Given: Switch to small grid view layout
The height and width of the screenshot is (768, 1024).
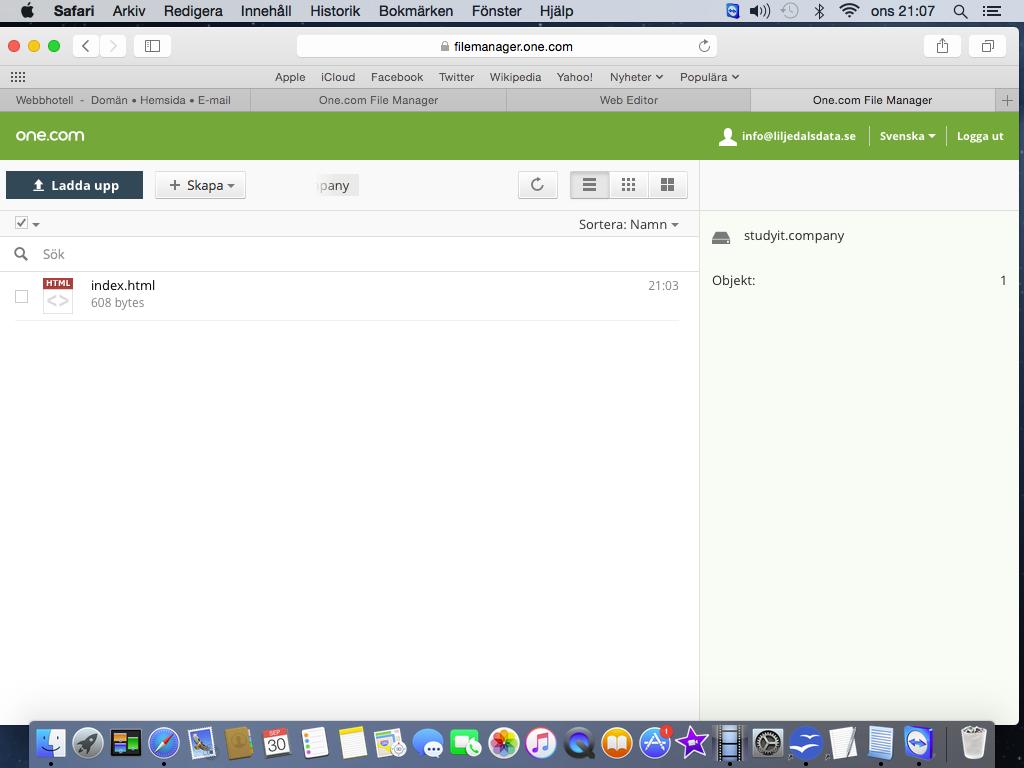Looking at the screenshot, I should pyautogui.click(x=628, y=185).
